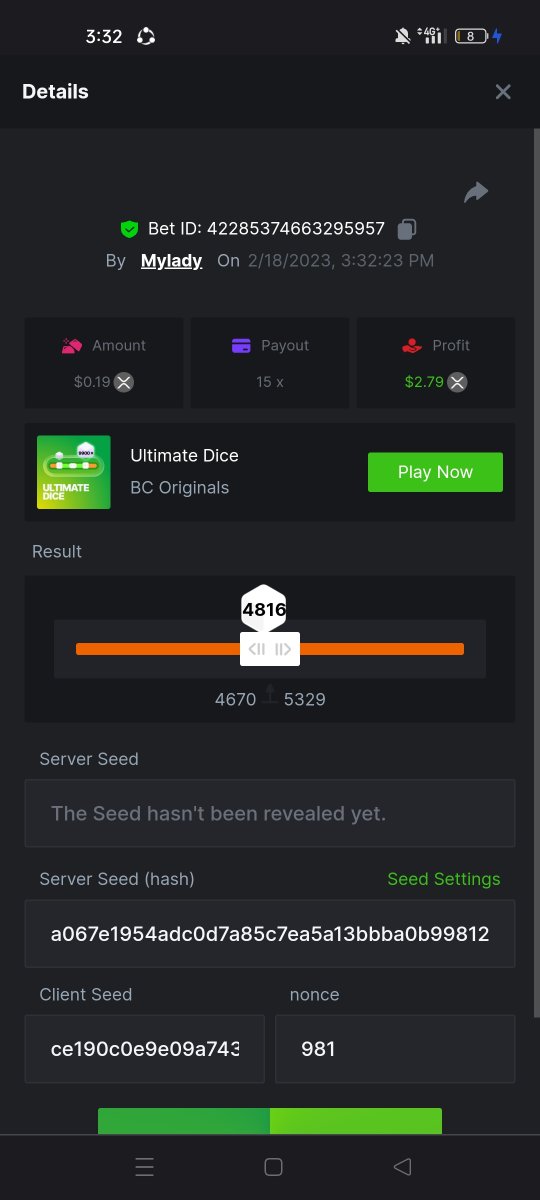Select the Server Seed hash field
540x1200 pixels.
270,934
